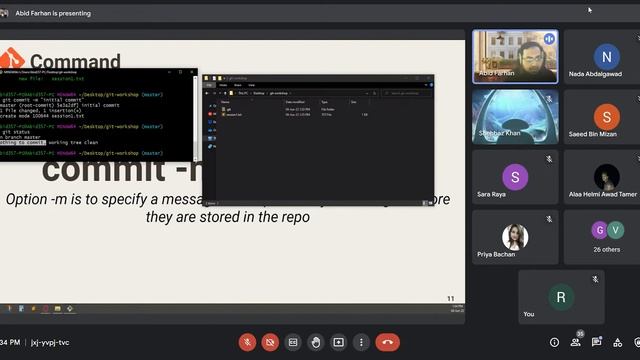The image size is (640, 360).
Task: Click the meeting code jxj-yvpj-tvc
Action: click(x=50, y=342)
